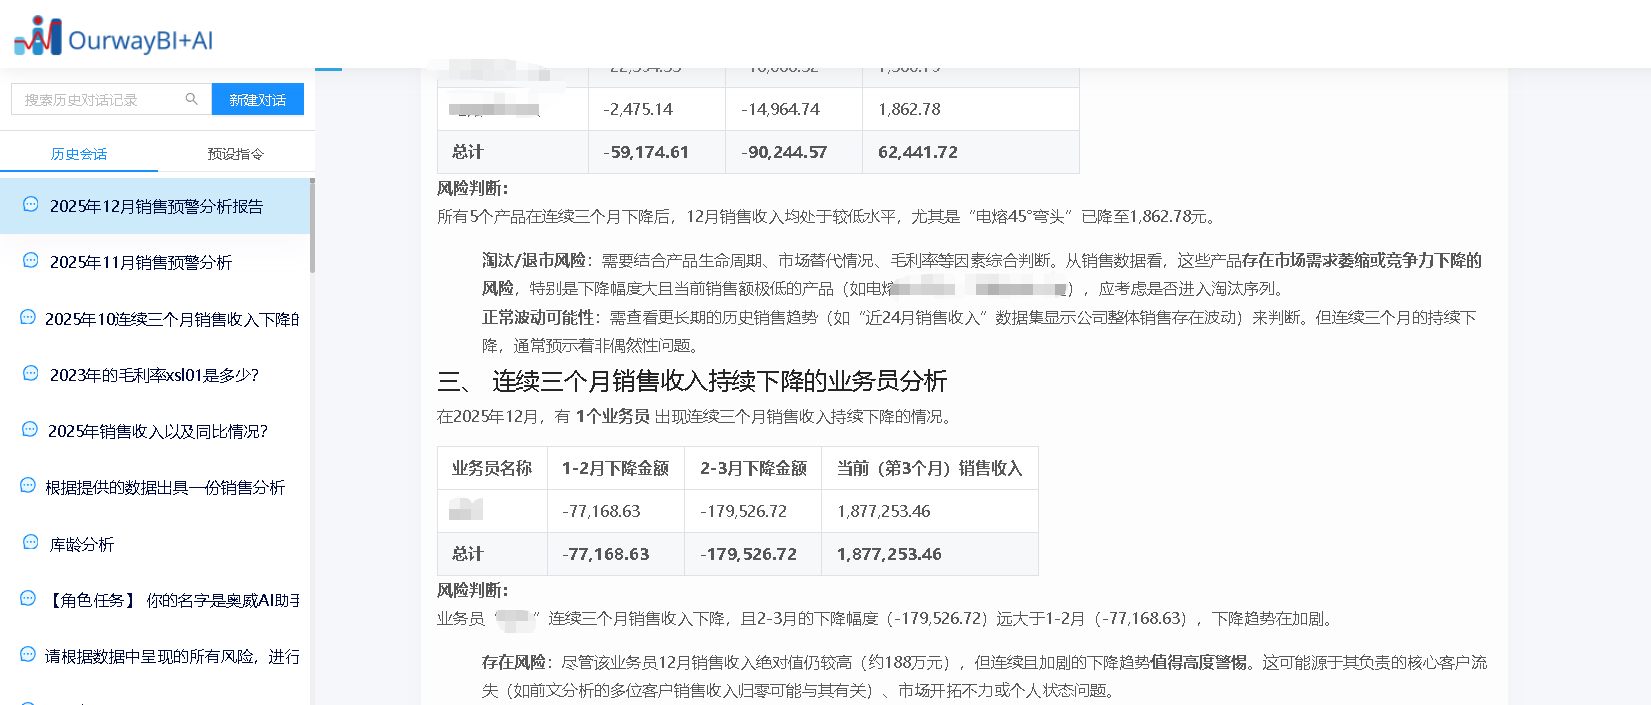Open the 2025年10连续三个月销售收入下降 conversation
This screenshot has width=1651, height=705.
coord(171,319)
